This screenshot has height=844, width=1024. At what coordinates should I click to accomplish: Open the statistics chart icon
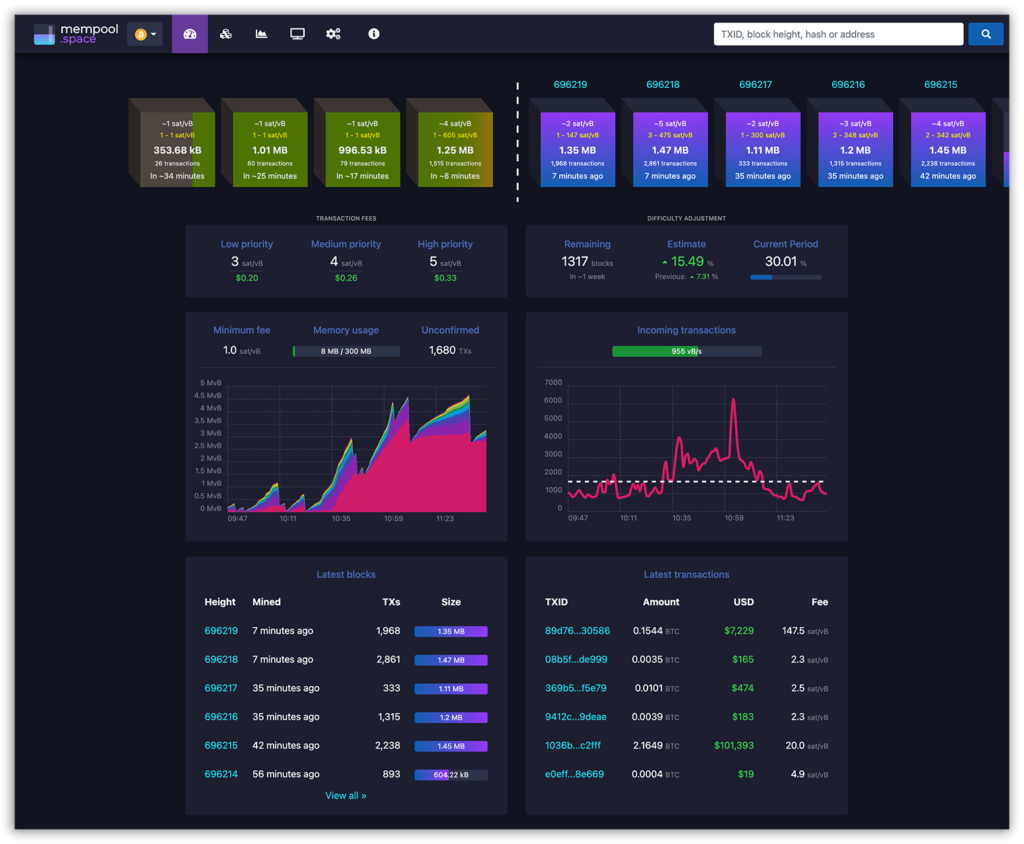click(x=261, y=33)
